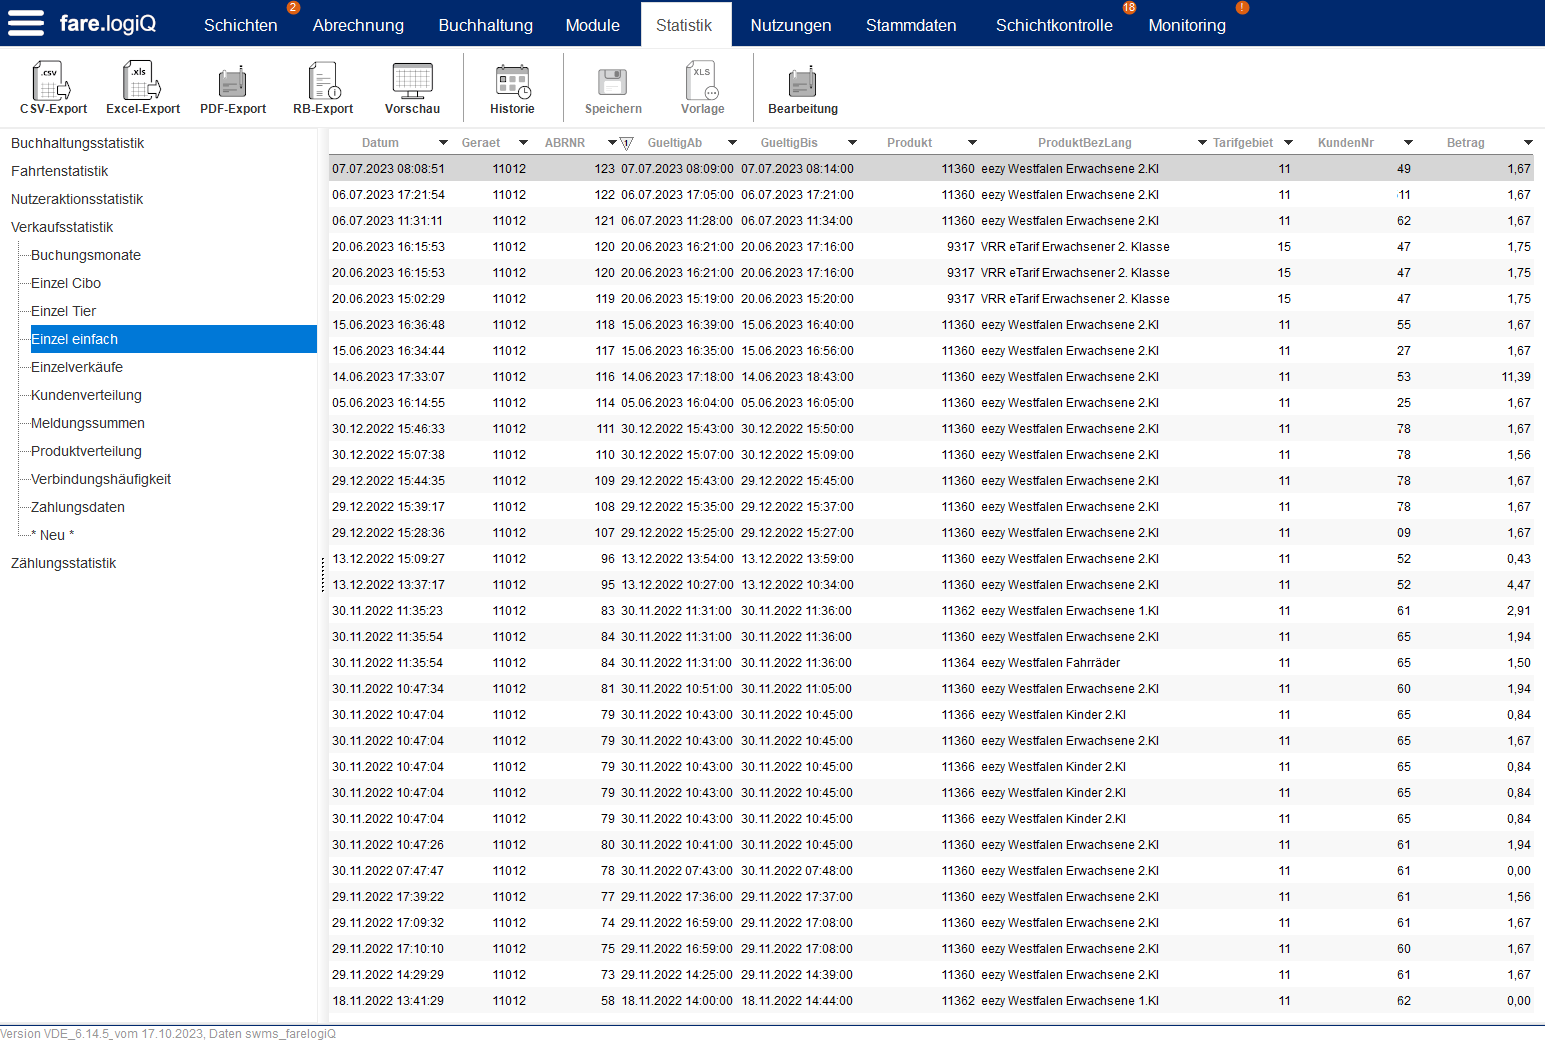
Task: Open the hamburger menu beside fare.logiQ
Action: pos(26,23)
